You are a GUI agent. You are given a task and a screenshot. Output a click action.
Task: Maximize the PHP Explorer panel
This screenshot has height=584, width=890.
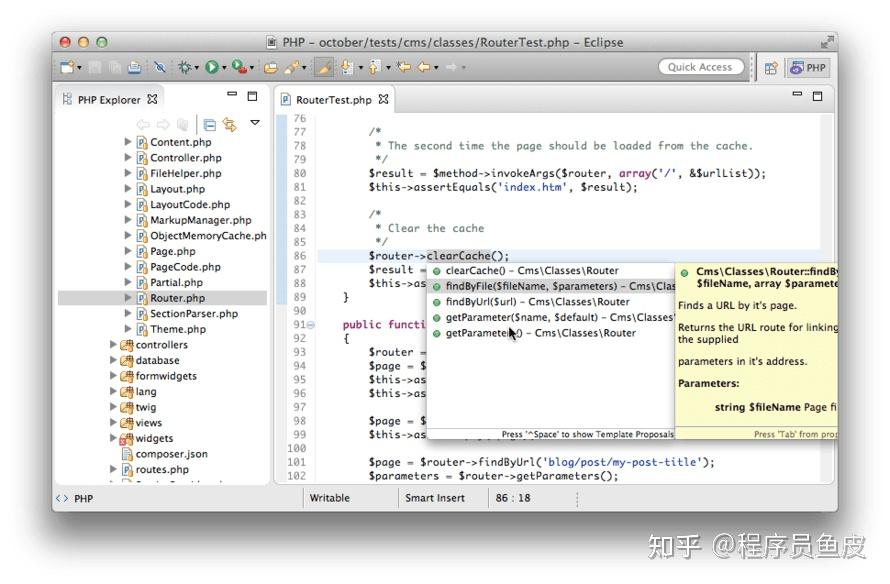point(253,96)
